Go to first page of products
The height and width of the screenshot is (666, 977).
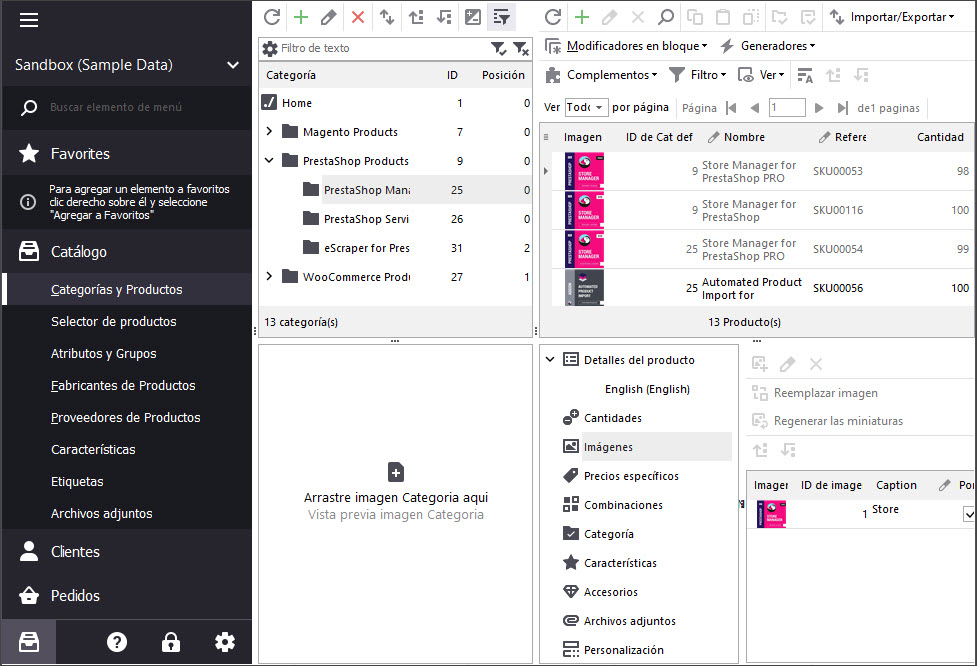(x=732, y=108)
